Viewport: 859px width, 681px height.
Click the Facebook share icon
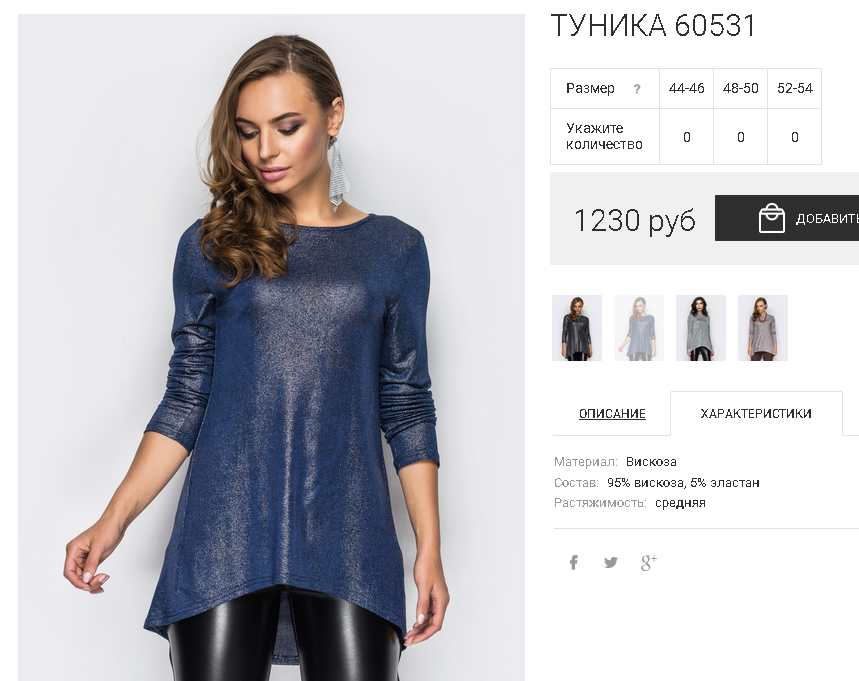pyautogui.click(x=574, y=562)
